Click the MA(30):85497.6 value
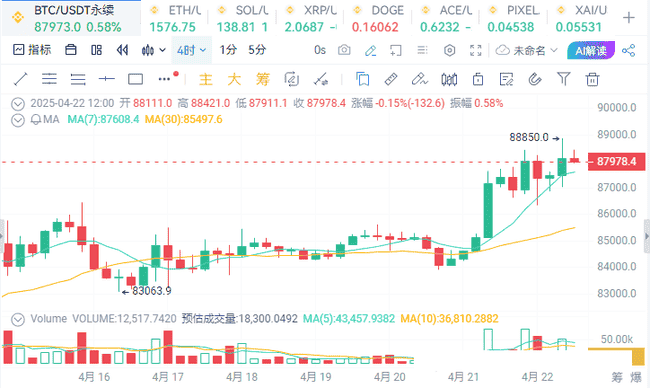 coord(184,120)
